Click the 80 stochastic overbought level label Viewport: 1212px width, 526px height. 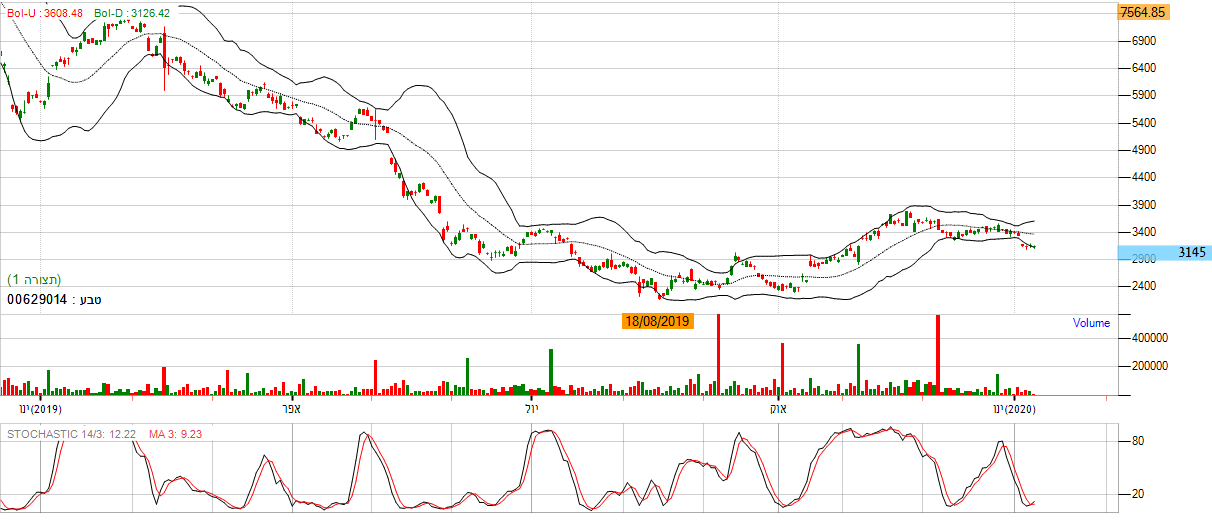[1137, 441]
